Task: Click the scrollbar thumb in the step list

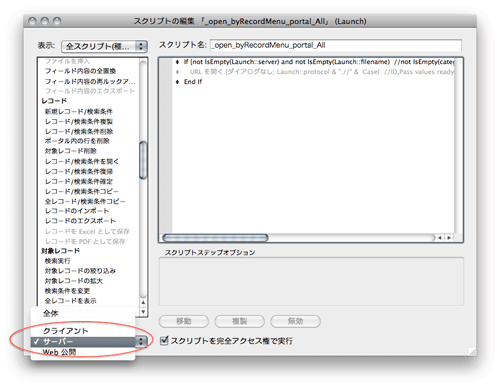Action: pyautogui.click(x=143, y=160)
